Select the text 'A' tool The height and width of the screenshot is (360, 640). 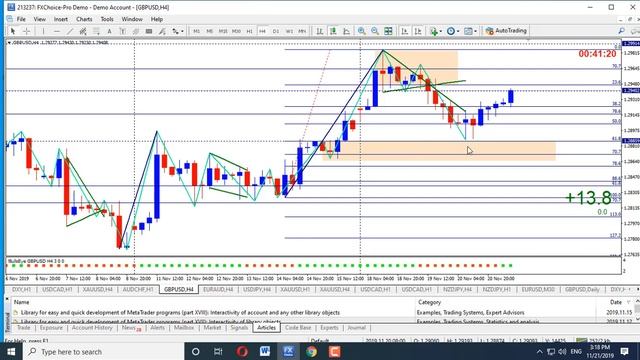point(109,31)
